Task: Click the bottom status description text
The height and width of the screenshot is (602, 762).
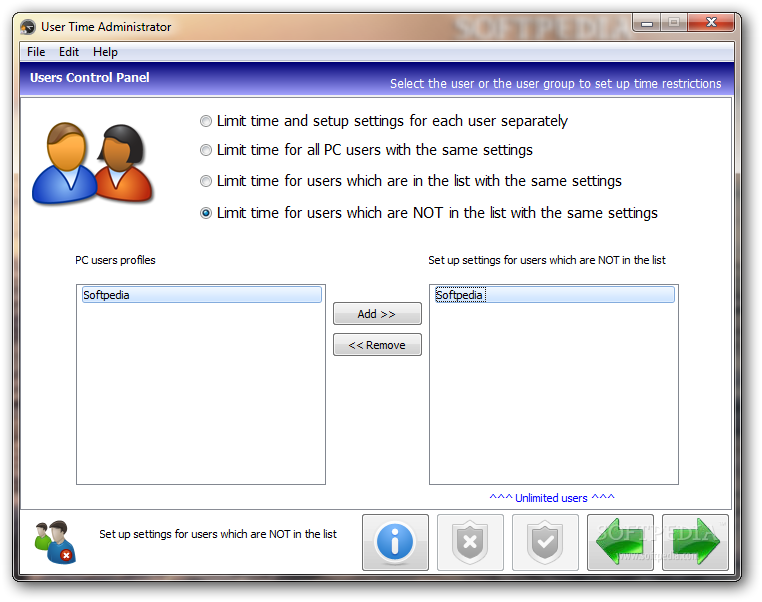Action: pyautogui.click(x=218, y=534)
